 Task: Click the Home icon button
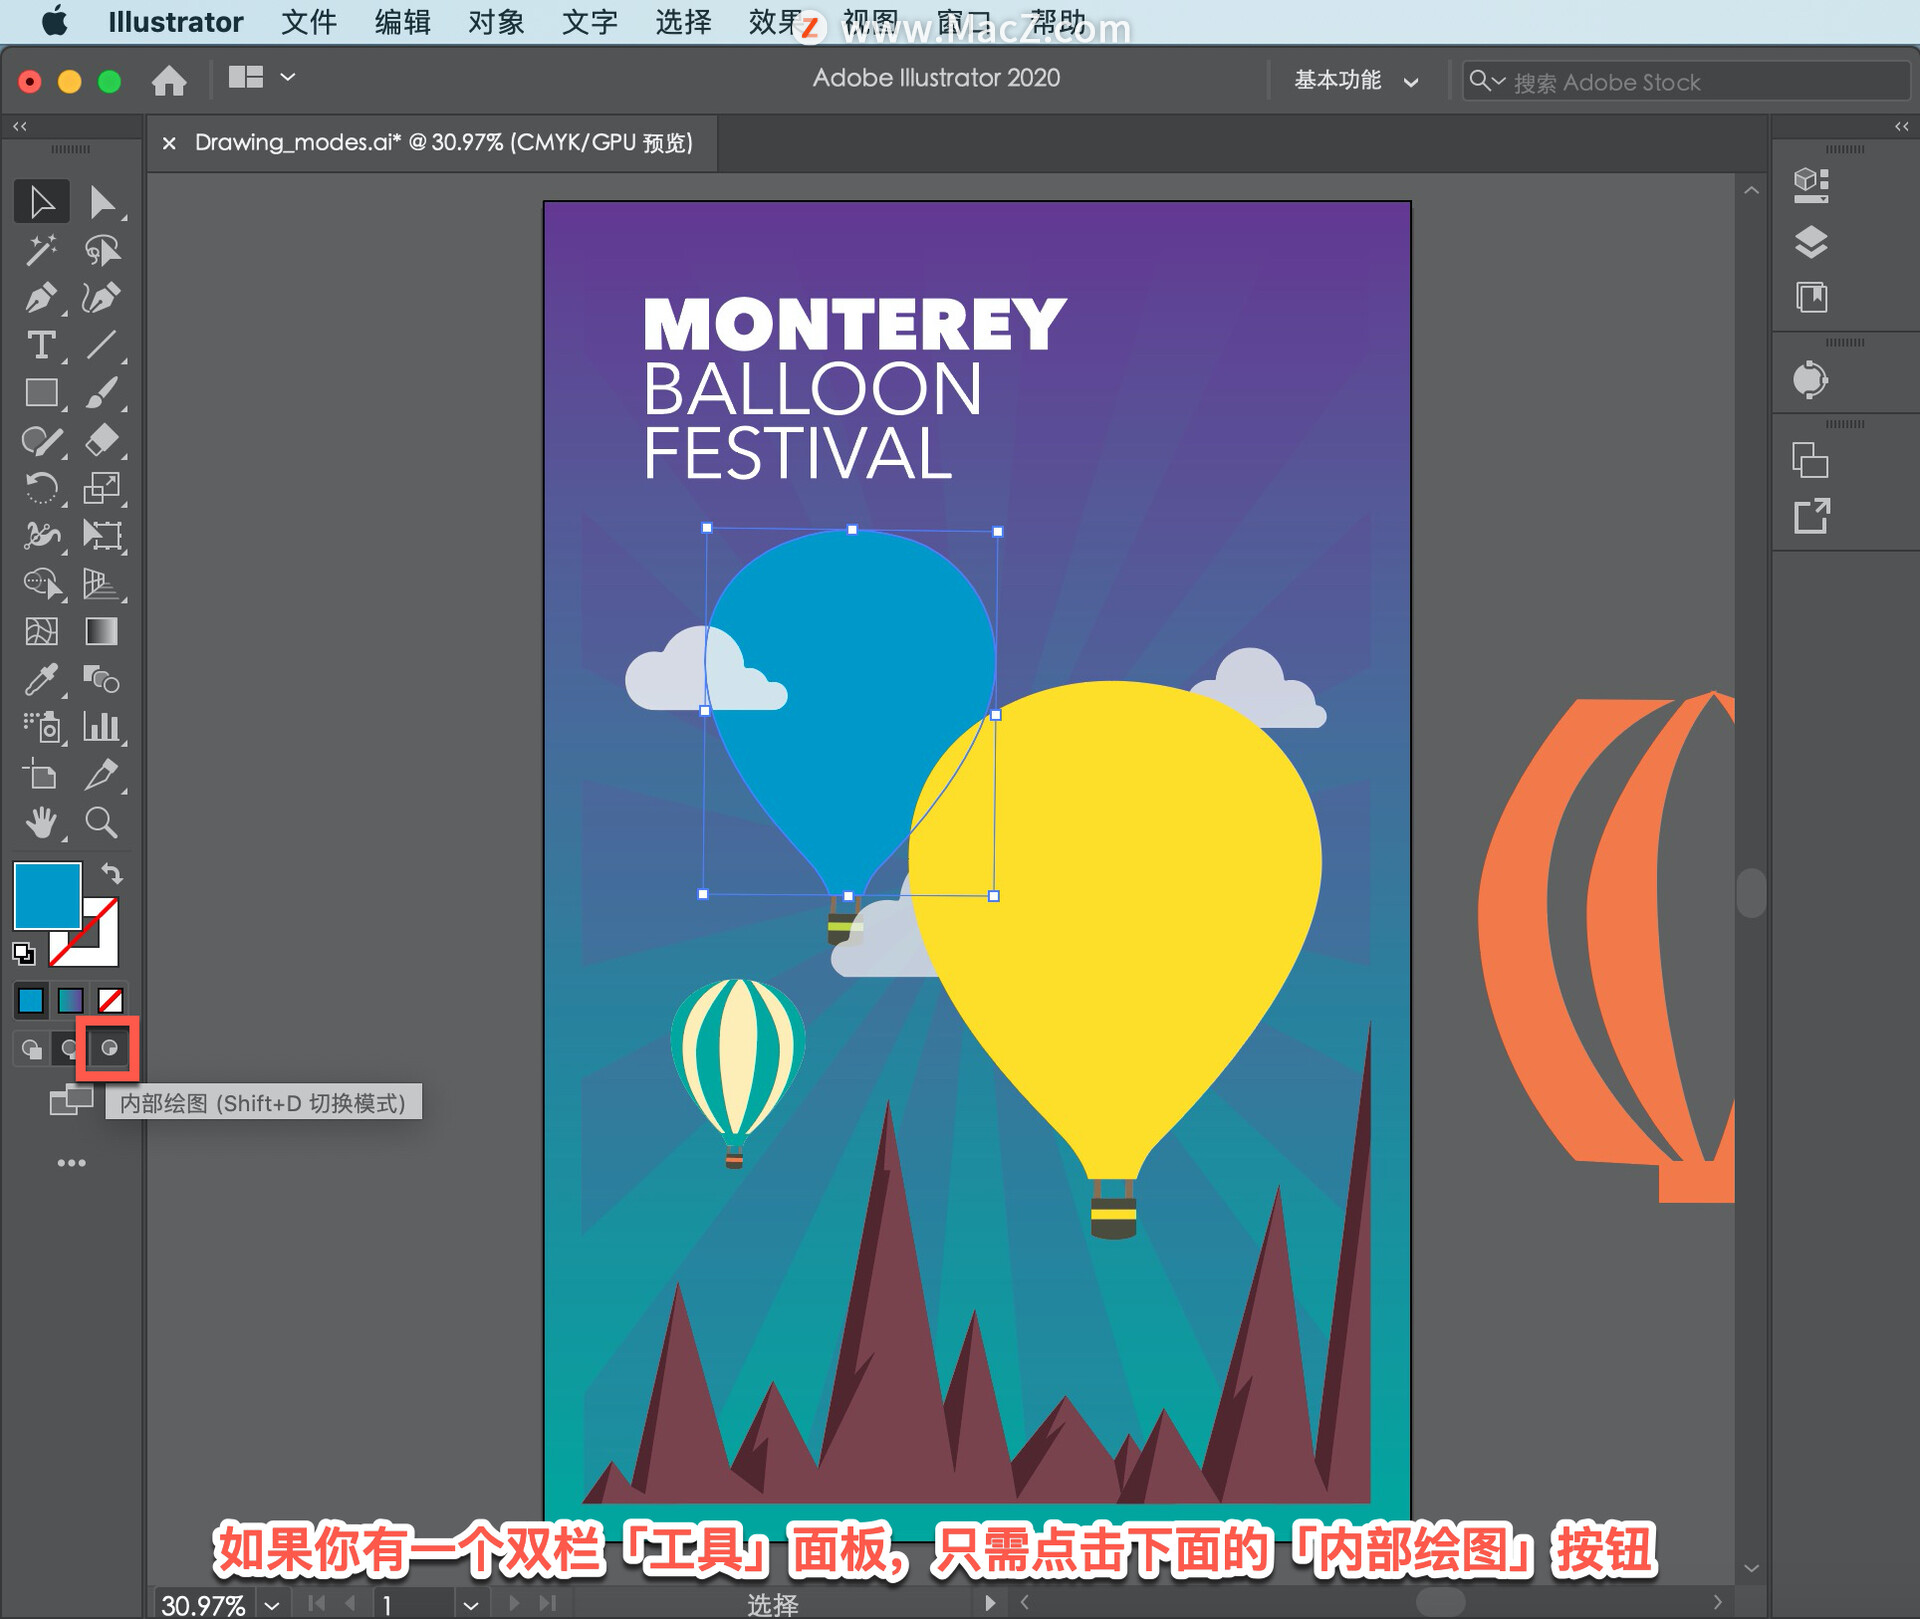click(169, 80)
